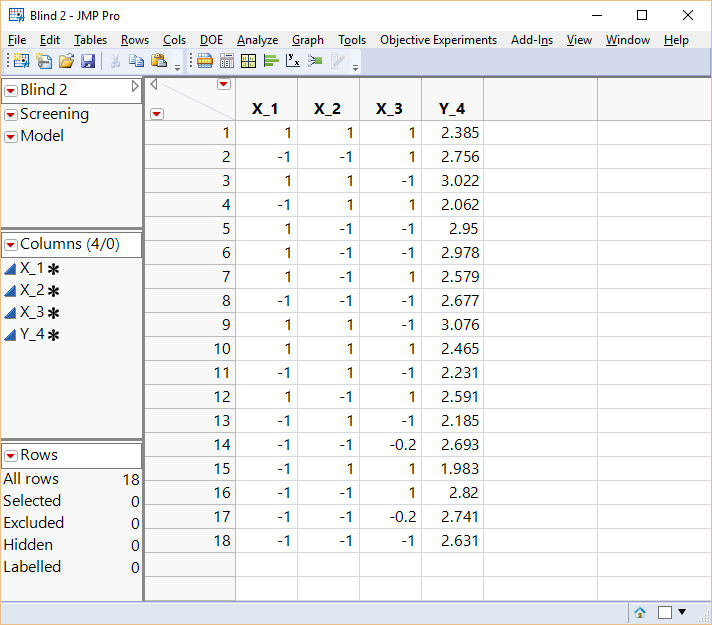Click the Y_4 cell containing 1.983
Viewport: 712px width, 625px height.
click(452, 469)
